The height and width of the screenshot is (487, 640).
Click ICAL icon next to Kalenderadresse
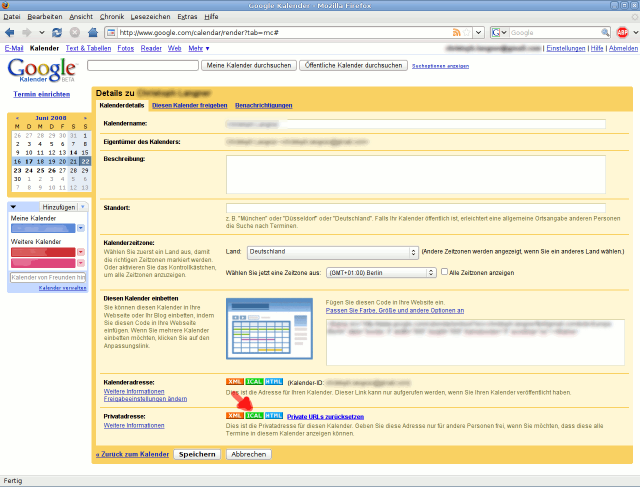[x=254, y=382]
